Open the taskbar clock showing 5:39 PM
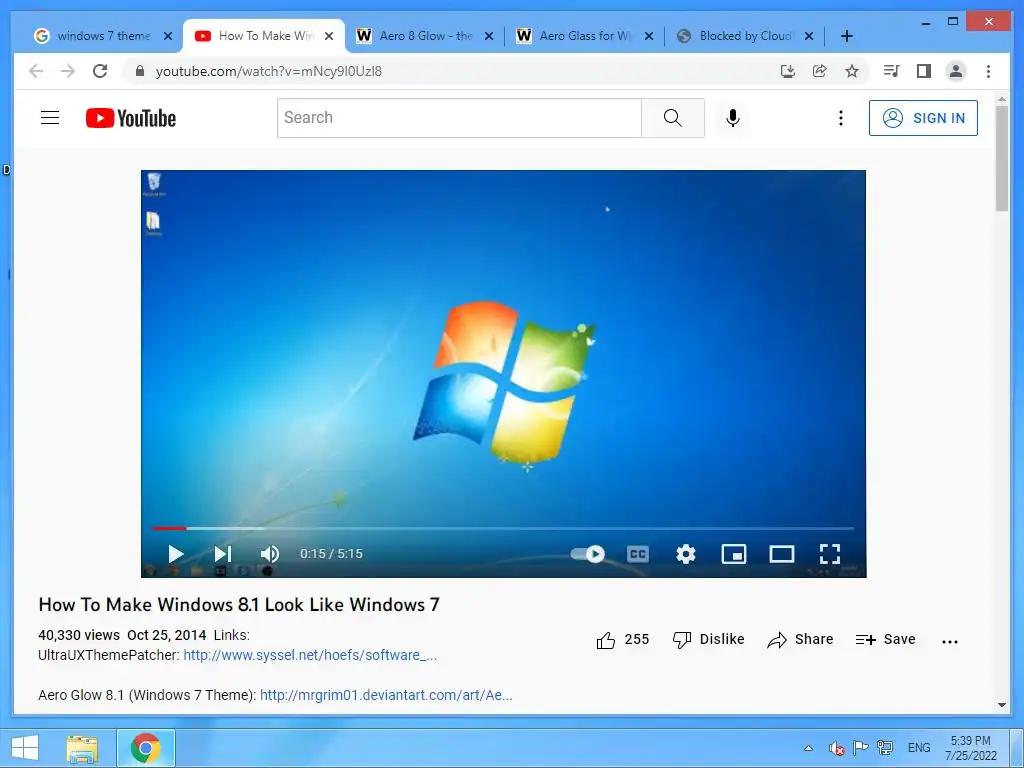Screen dimensions: 1024x768 coord(970,748)
